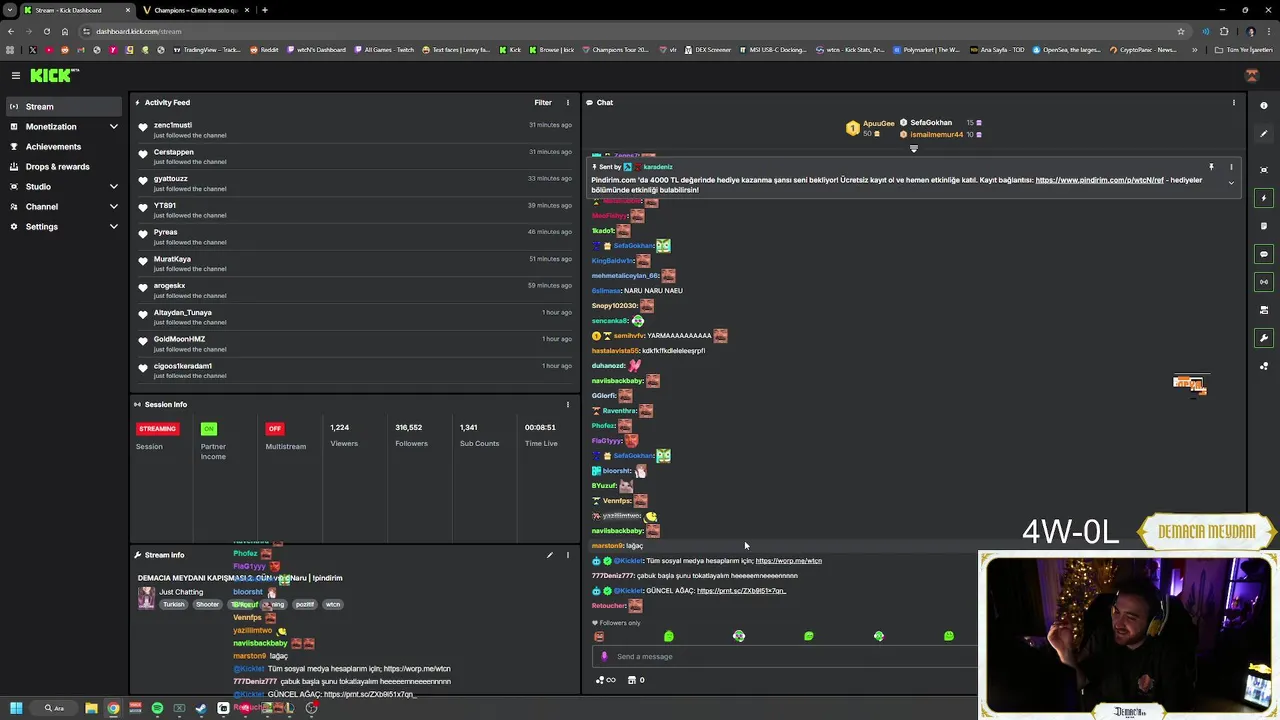Viewport: 1280px width, 720px height.
Task: Expand the Studio sidebar chevron
Action: (114, 187)
